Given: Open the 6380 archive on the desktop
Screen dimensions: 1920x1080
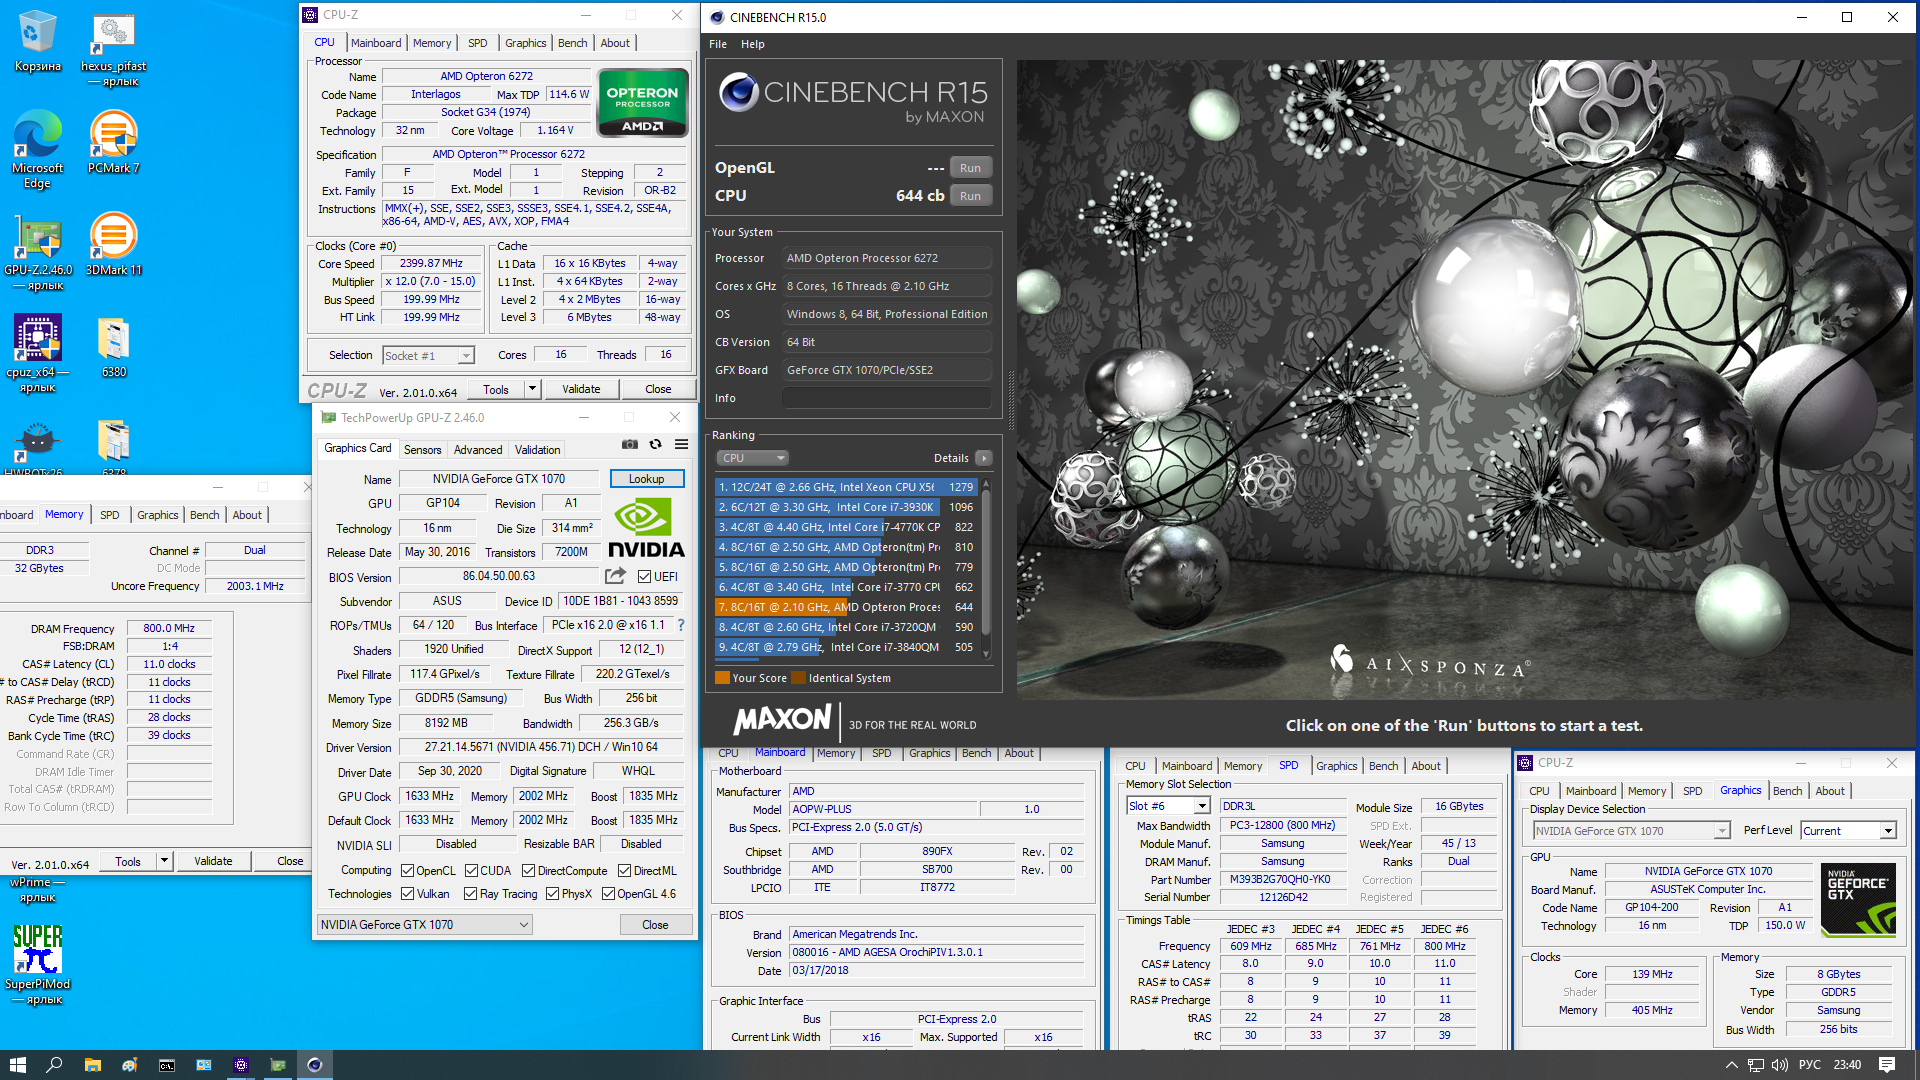Looking at the screenshot, I should click(113, 348).
